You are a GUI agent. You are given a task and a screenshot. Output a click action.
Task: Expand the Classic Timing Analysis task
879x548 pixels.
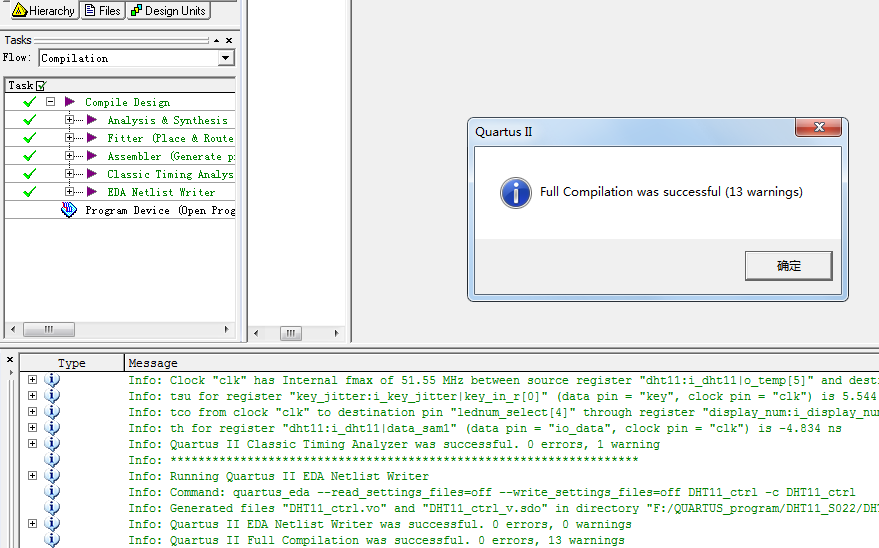(69, 173)
